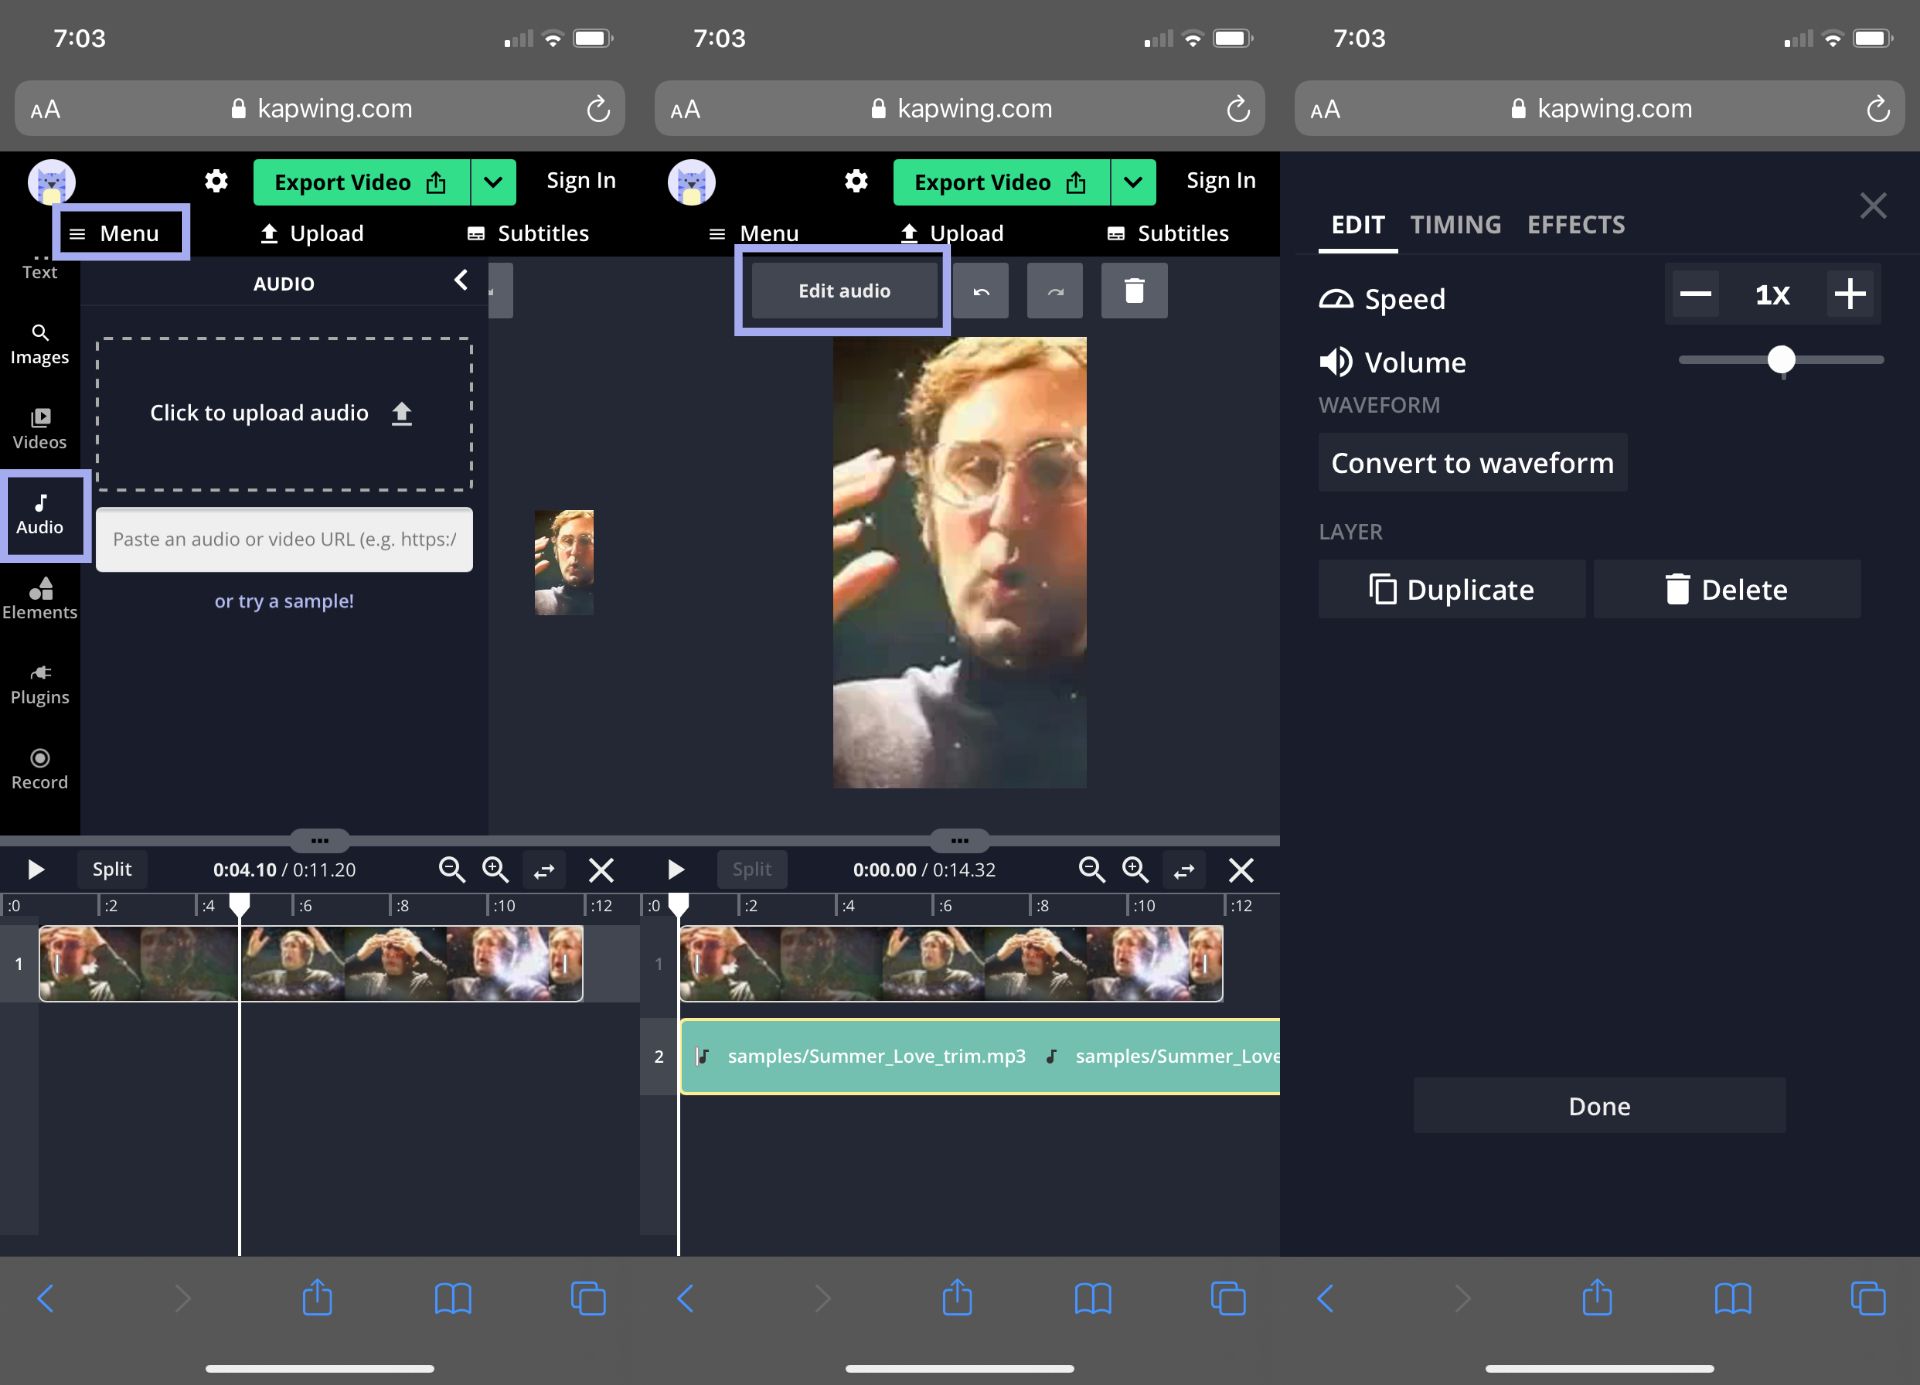Switch to the EFFECTS tab
Image resolution: width=1920 pixels, height=1385 pixels.
pyautogui.click(x=1576, y=225)
